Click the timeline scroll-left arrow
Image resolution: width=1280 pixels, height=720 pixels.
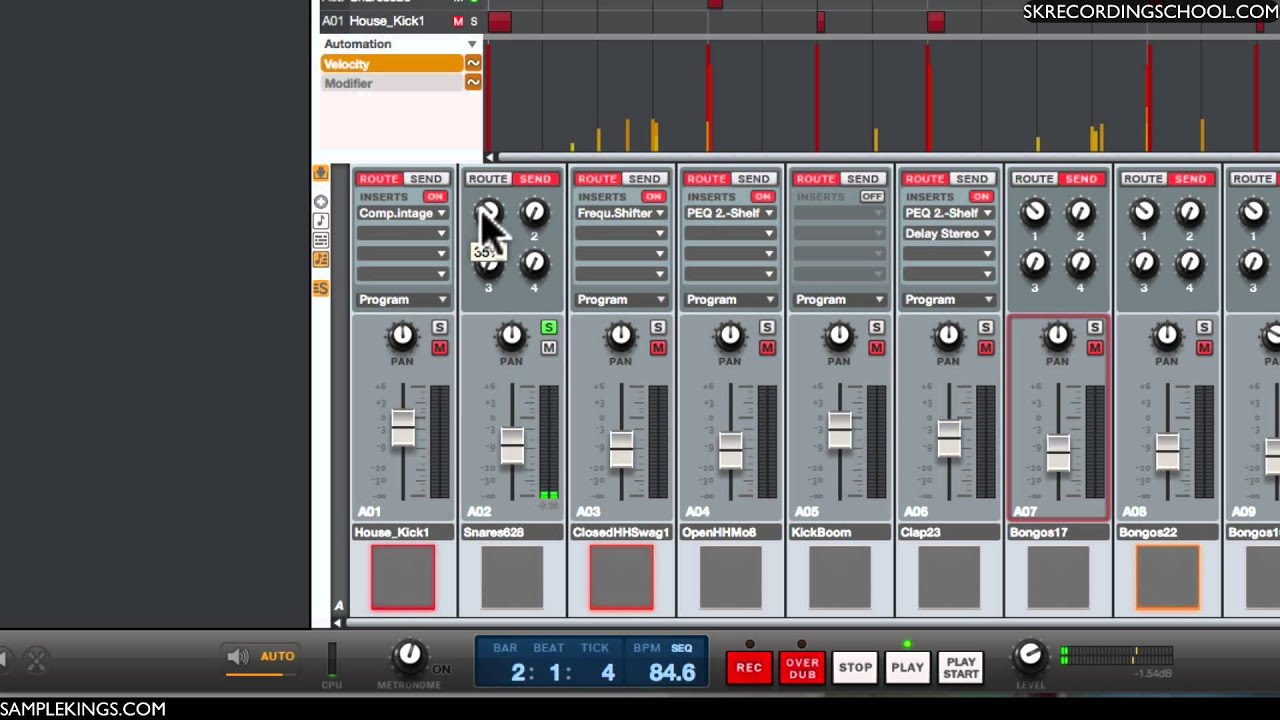[x=489, y=157]
